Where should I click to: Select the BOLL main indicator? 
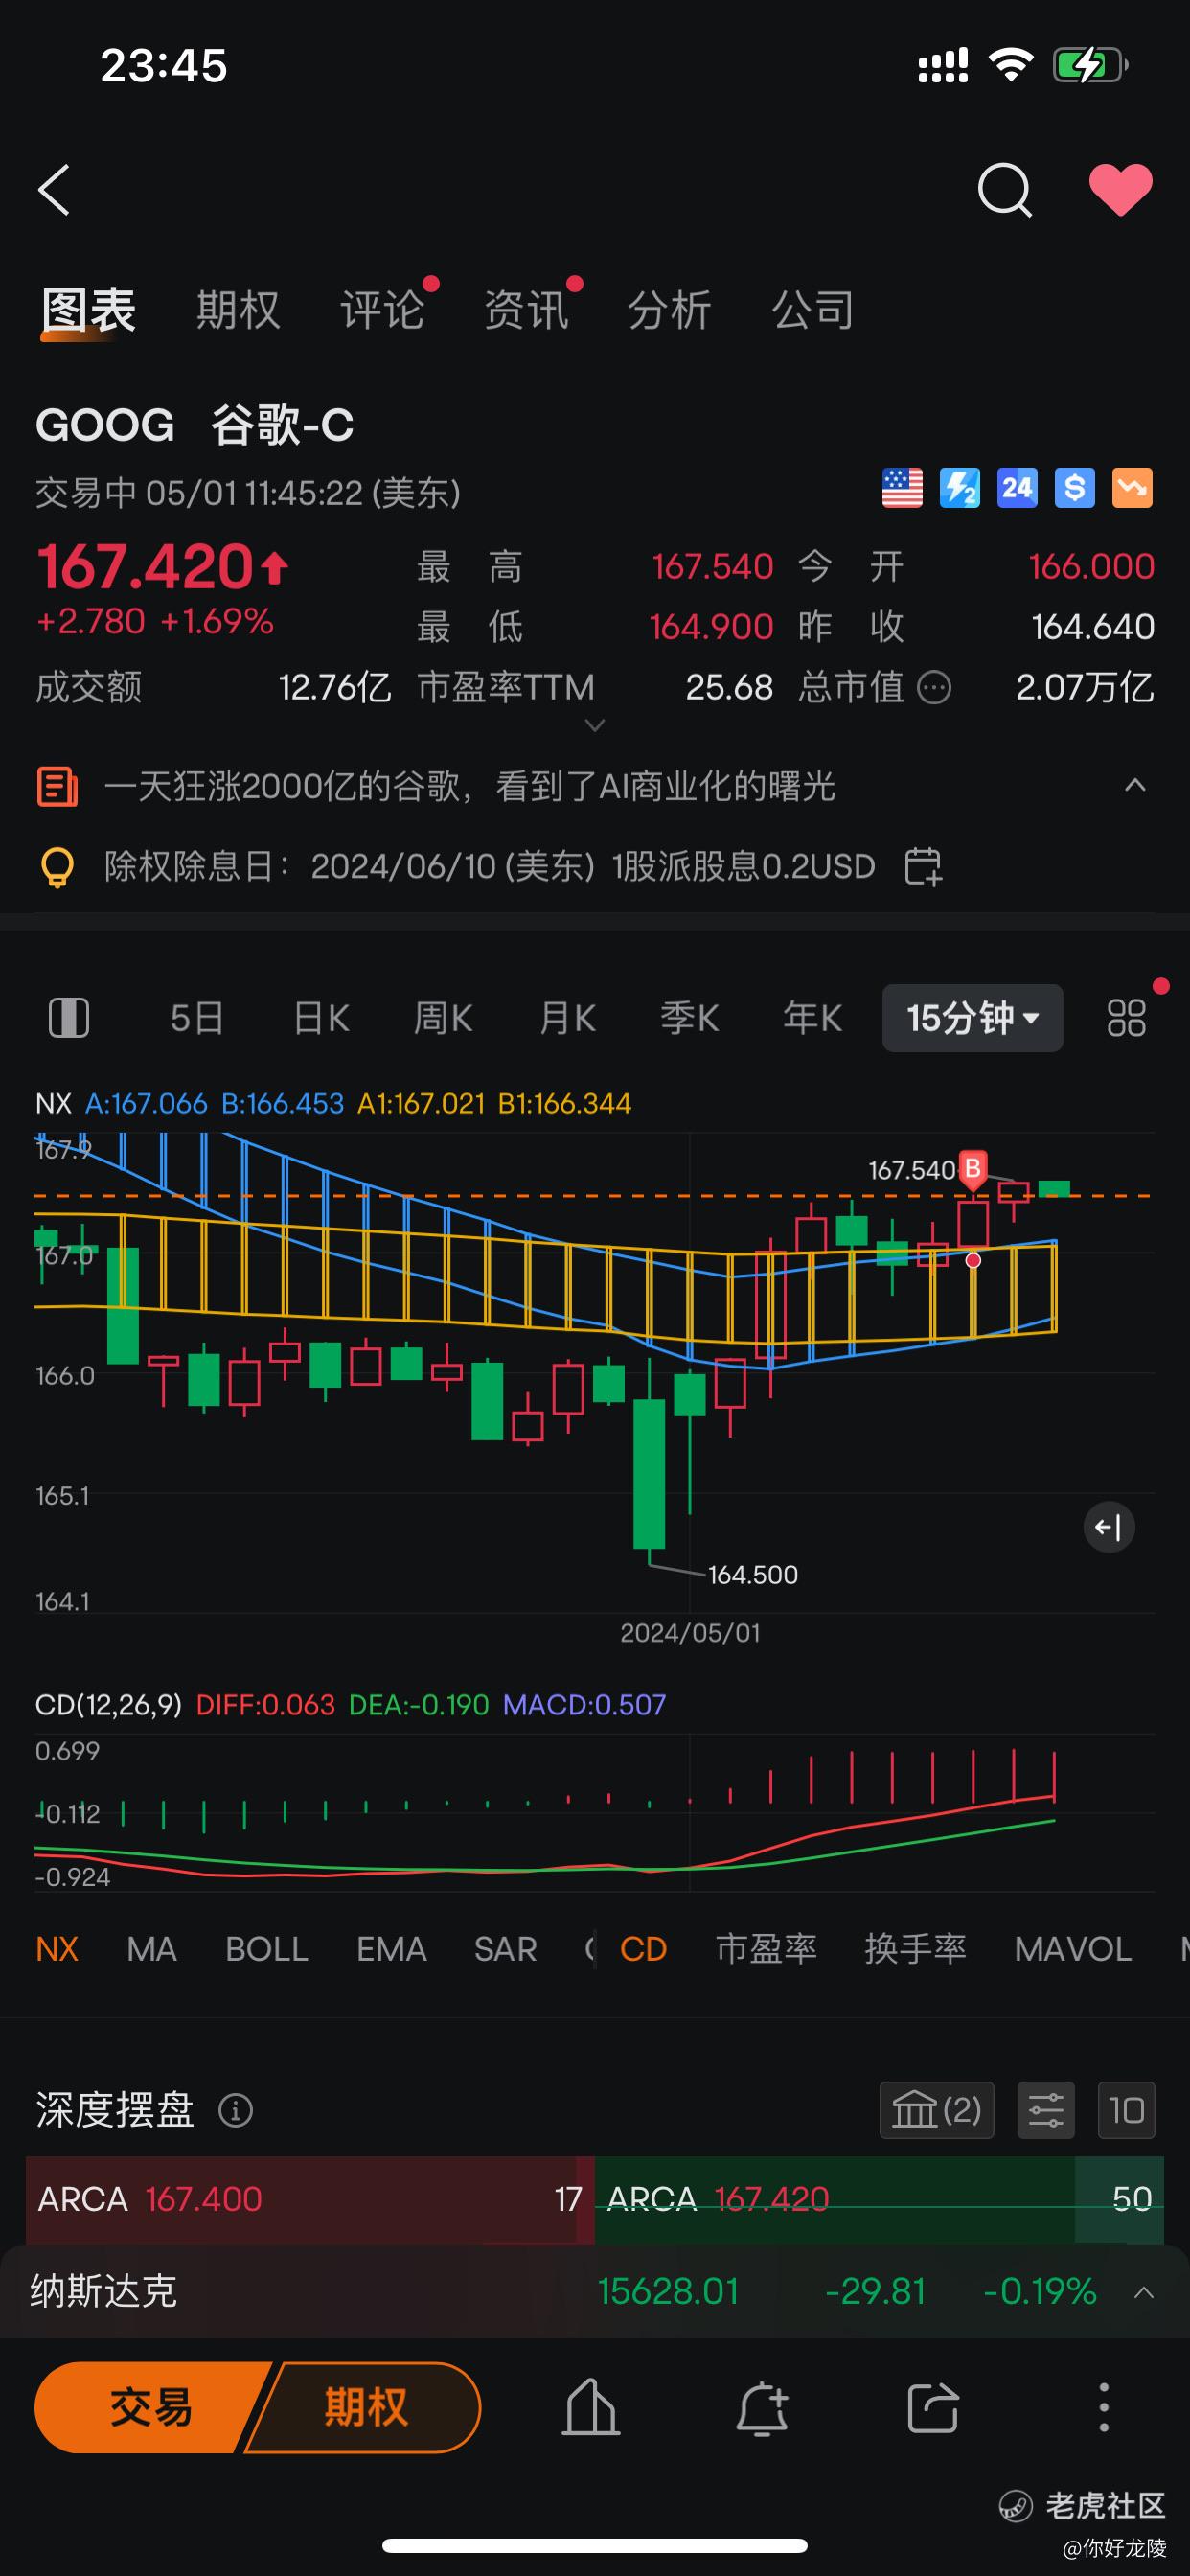tap(267, 1948)
